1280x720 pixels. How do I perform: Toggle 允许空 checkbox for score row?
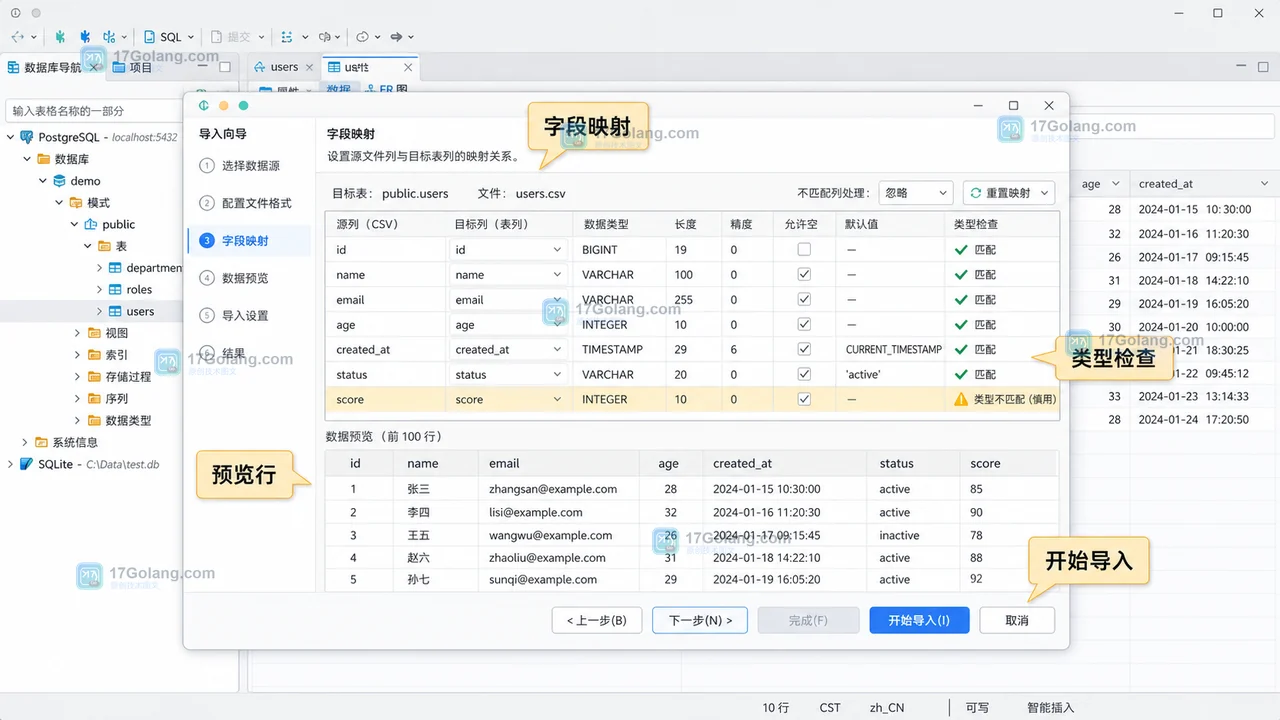(x=804, y=399)
